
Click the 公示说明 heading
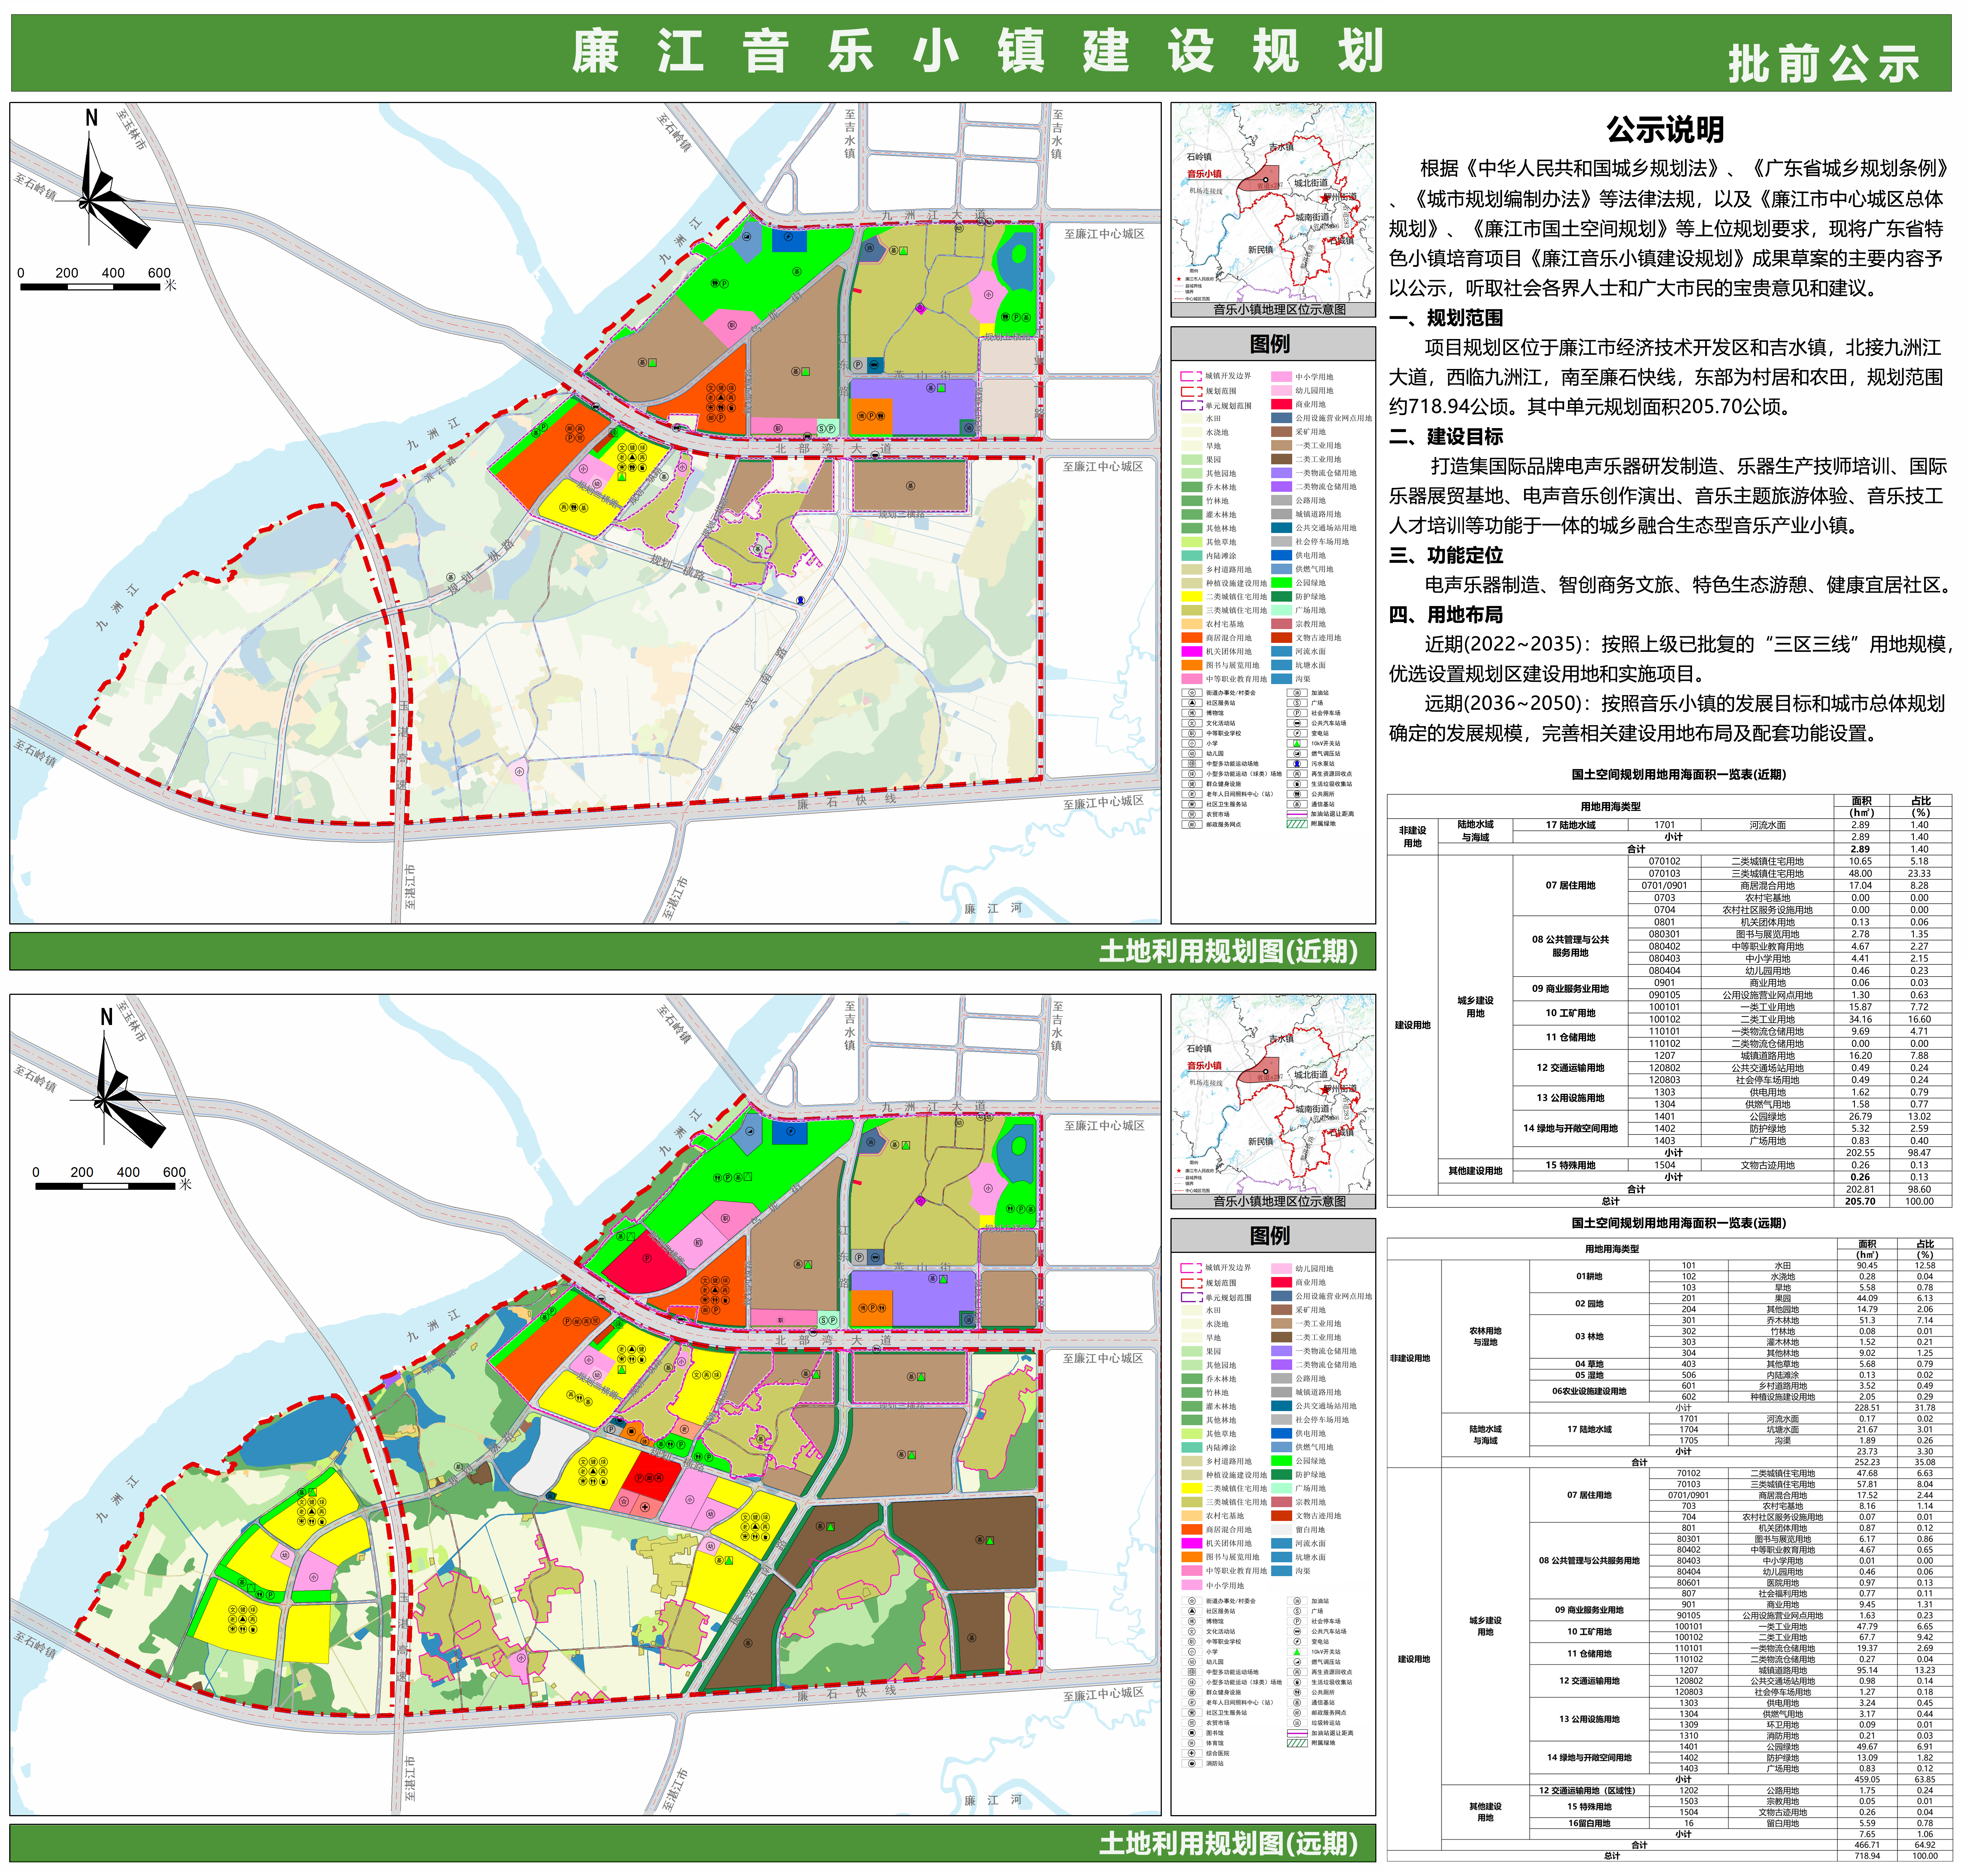tap(1665, 130)
